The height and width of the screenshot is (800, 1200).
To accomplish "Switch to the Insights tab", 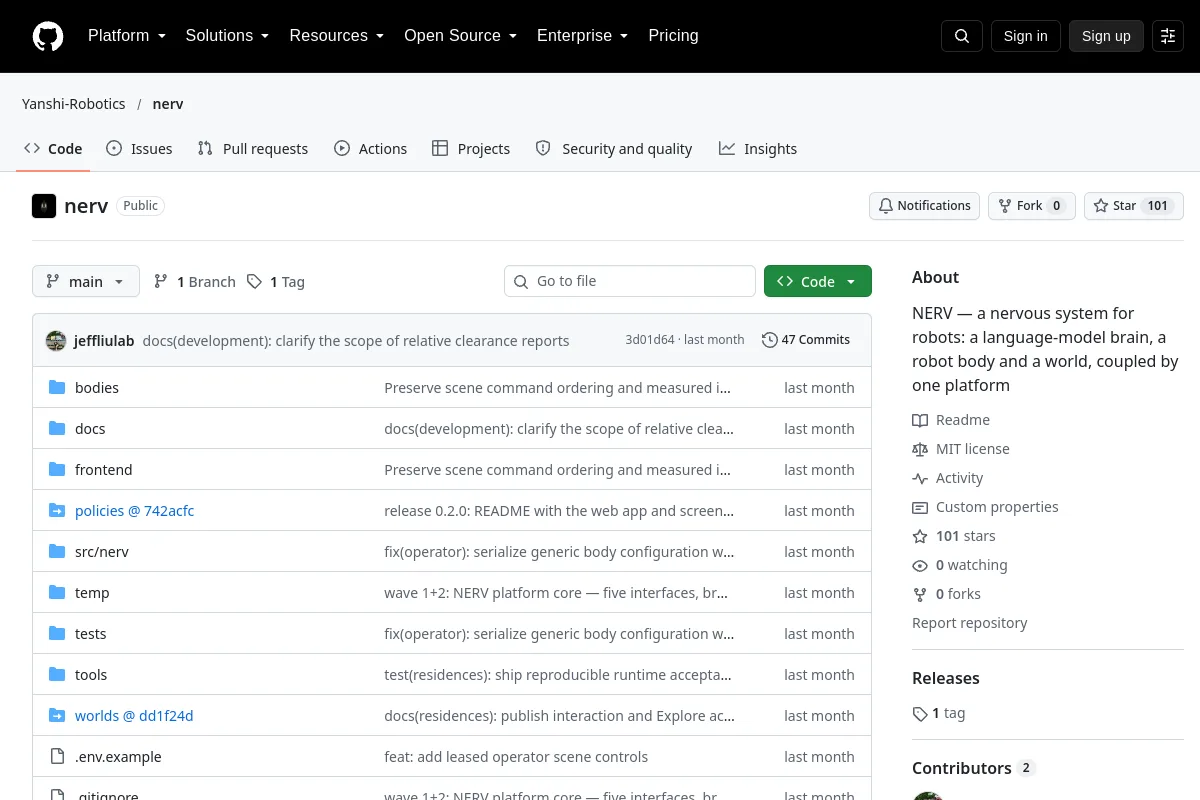I will click(x=758, y=148).
